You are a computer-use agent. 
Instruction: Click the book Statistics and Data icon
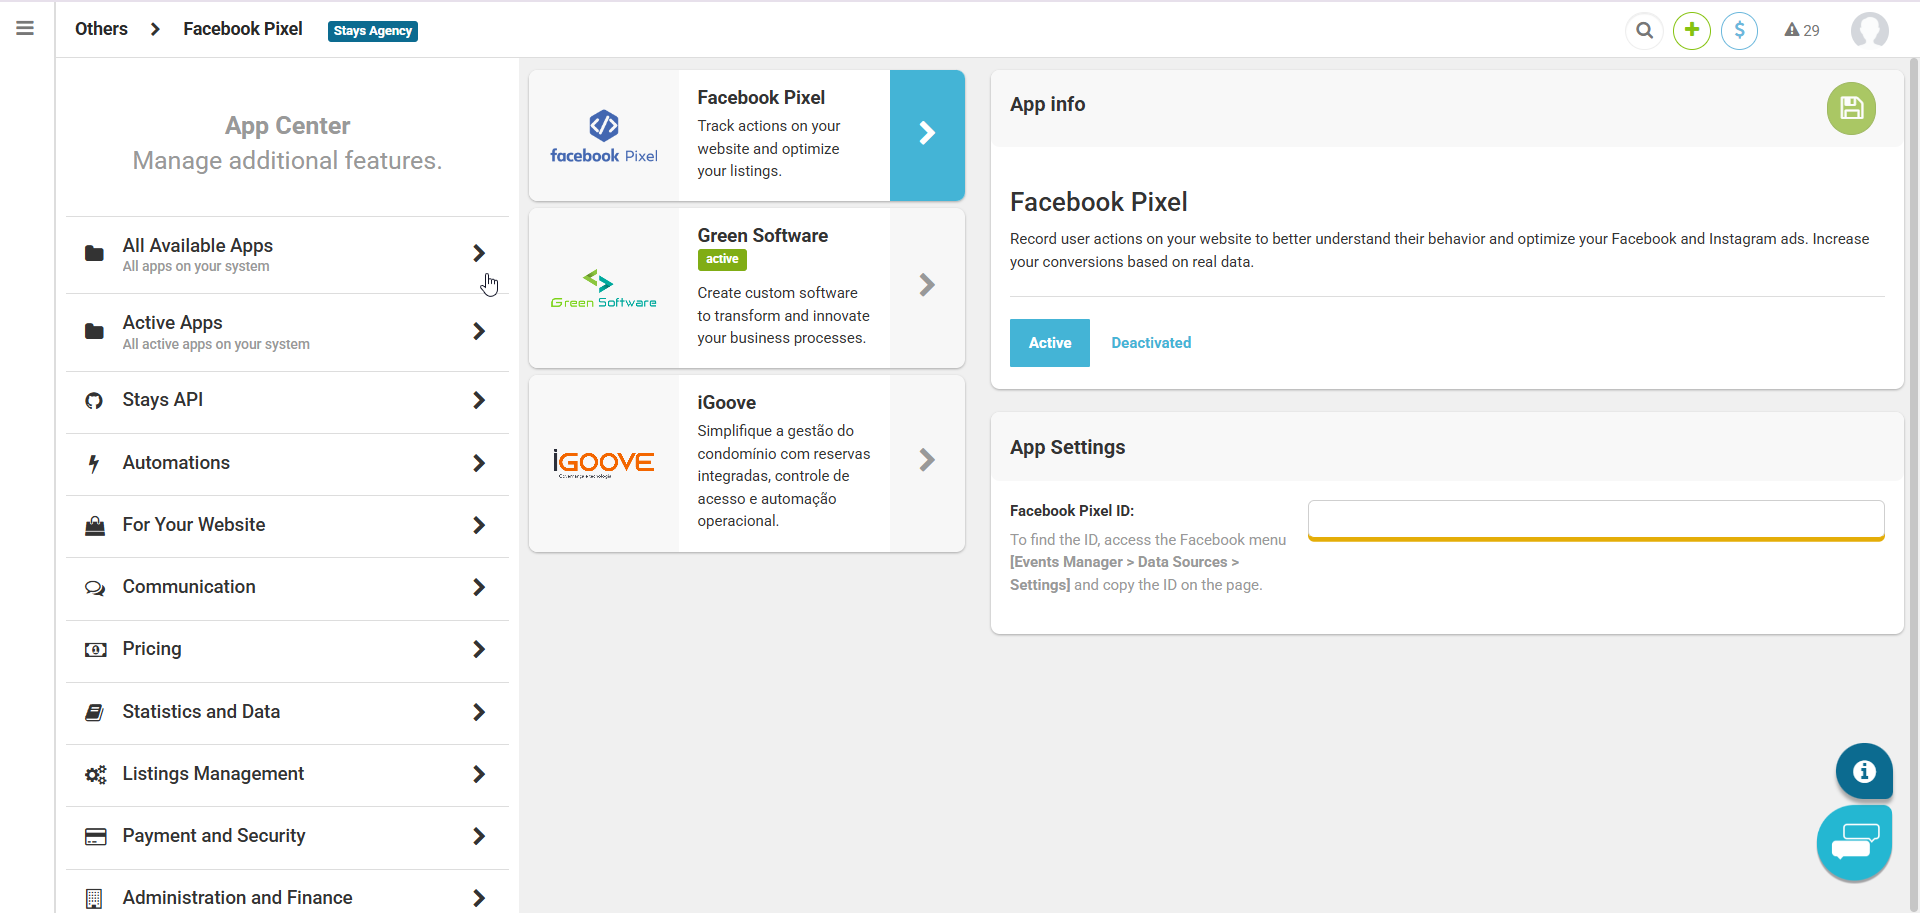pos(94,712)
